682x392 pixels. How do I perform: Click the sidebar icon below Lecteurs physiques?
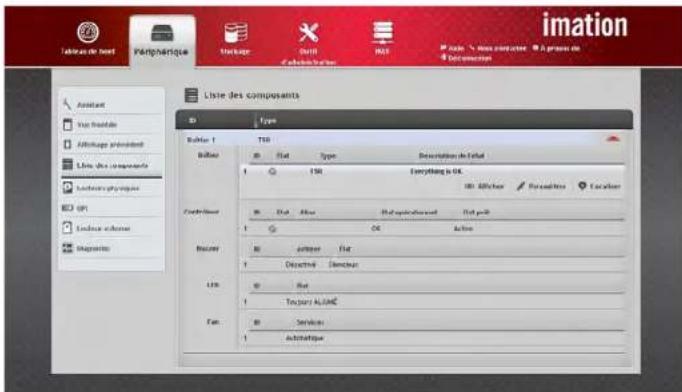67,208
